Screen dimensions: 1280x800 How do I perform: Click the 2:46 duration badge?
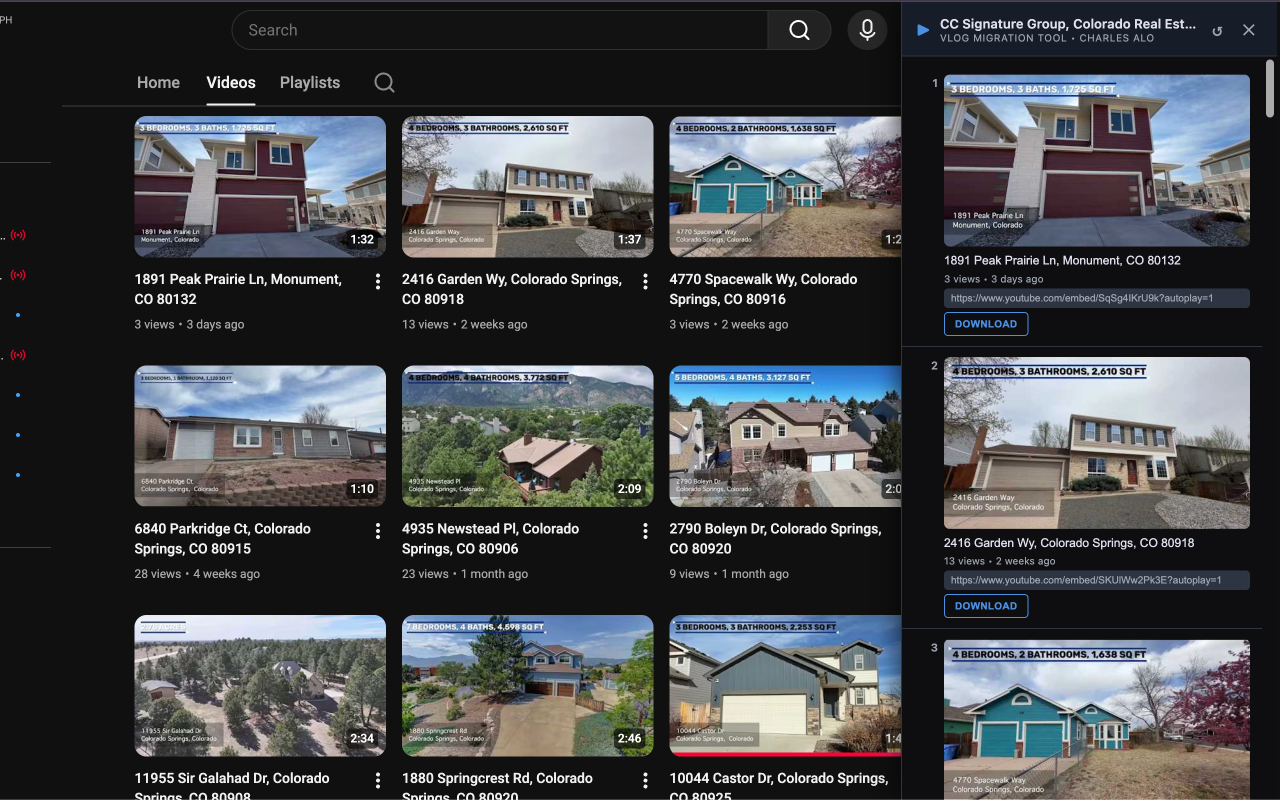tap(629, 739)
